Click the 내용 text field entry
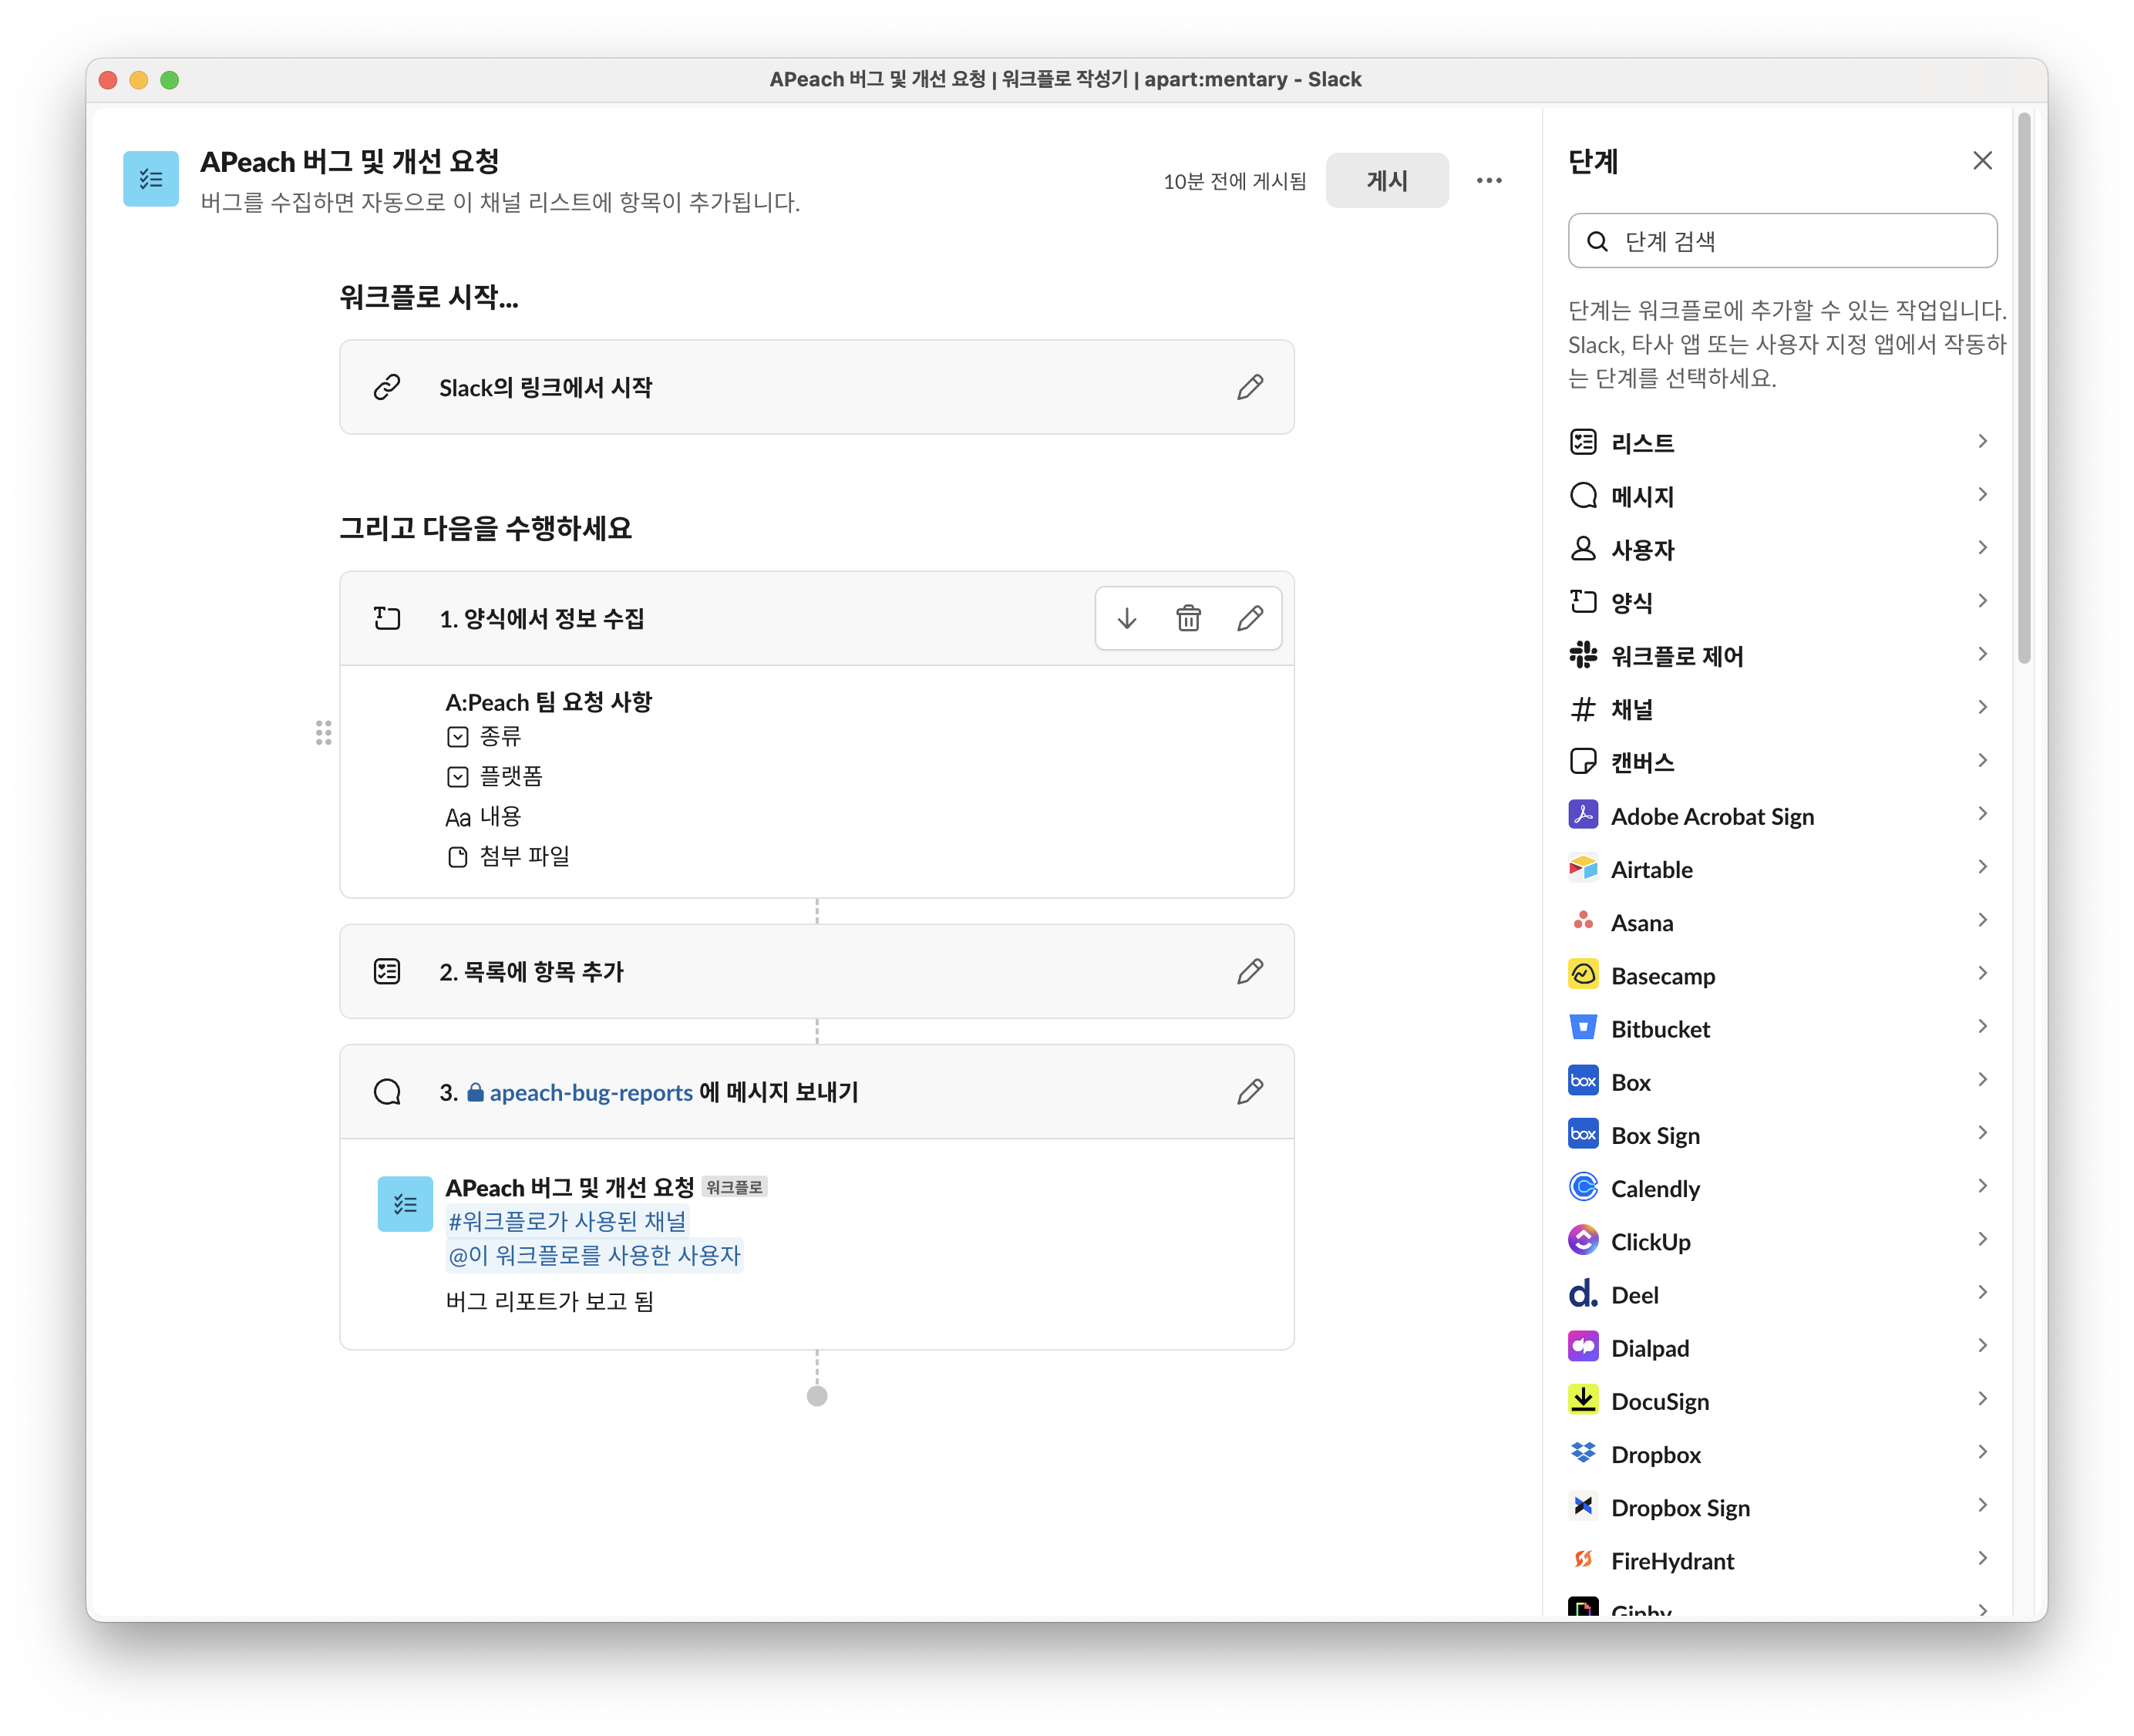The width and height of the screenshot is (2134, 1736). [484, 816]
